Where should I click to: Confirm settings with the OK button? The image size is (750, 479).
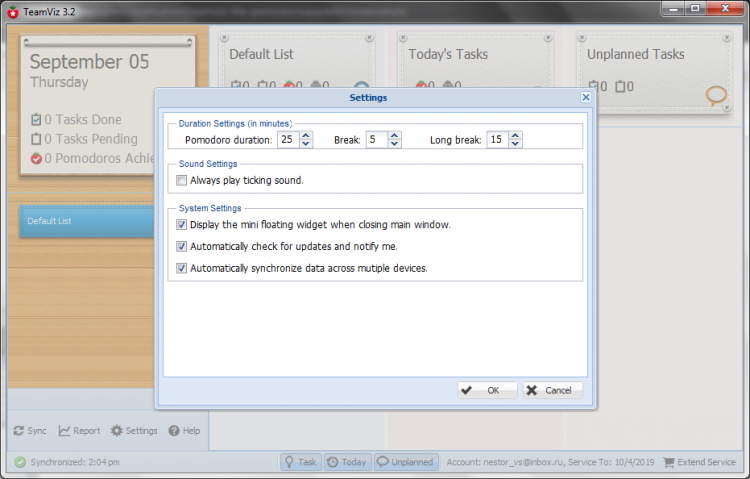coord(487,390)
